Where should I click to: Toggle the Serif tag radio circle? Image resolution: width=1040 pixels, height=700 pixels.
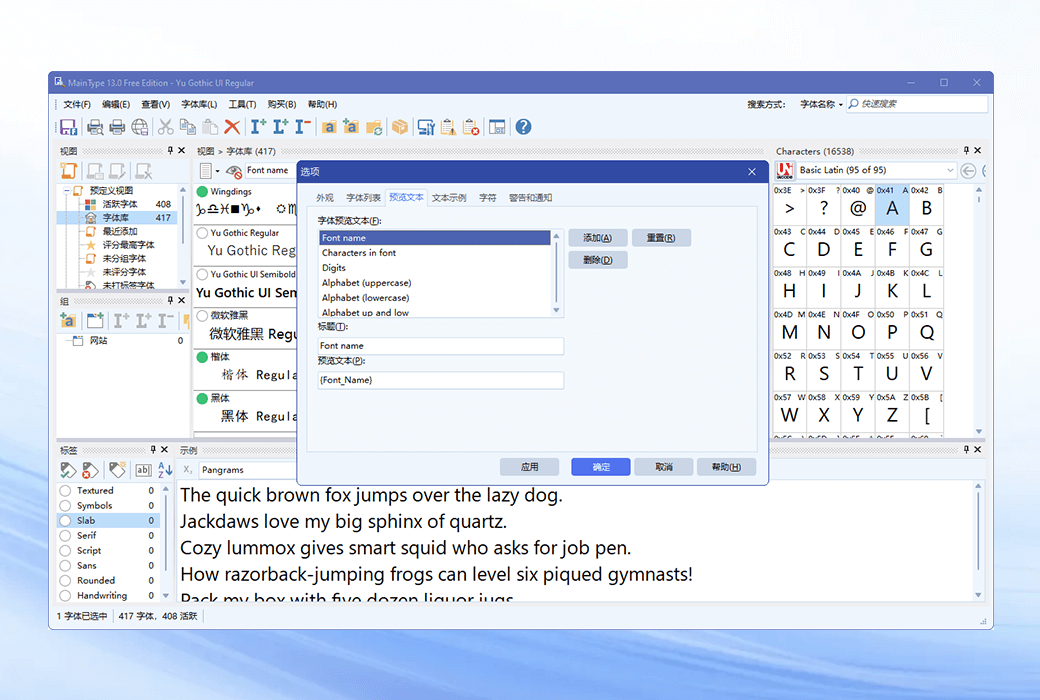tap(65, 535)
